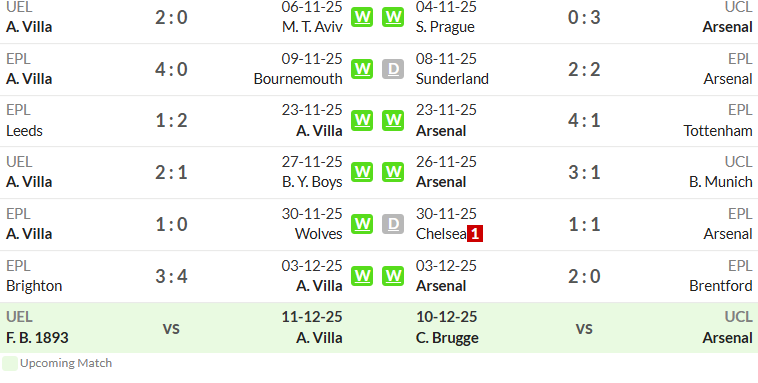This screenshot has width=758, height=383.
Task: Click the W badge for Brighton vs A. Villa
Action: click(362, 276)
